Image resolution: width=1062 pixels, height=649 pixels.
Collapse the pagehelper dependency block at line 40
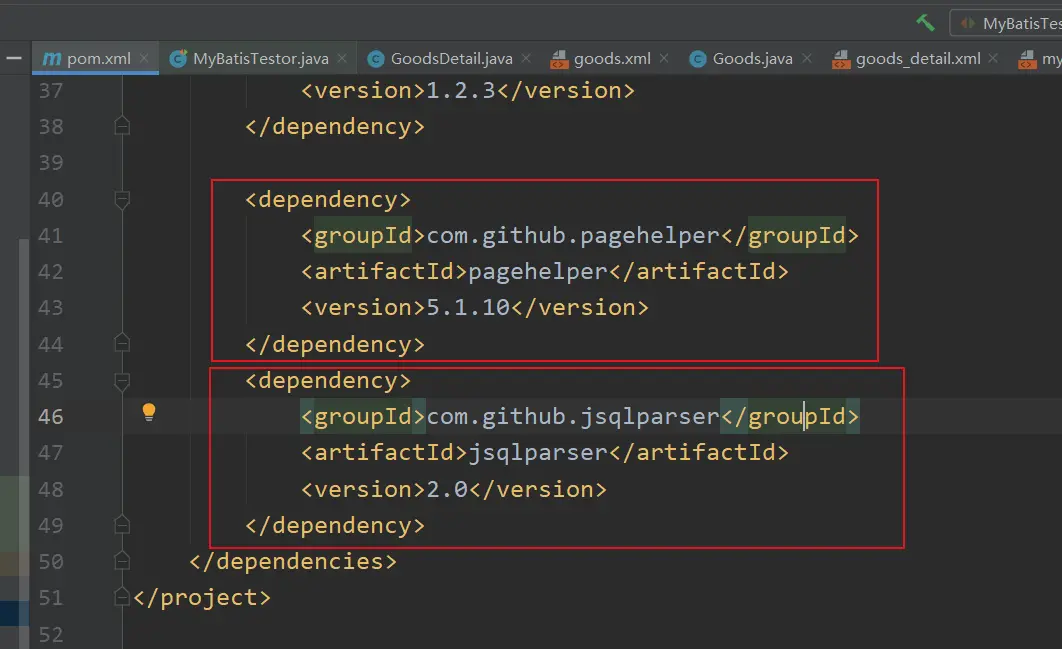[122, 200]
